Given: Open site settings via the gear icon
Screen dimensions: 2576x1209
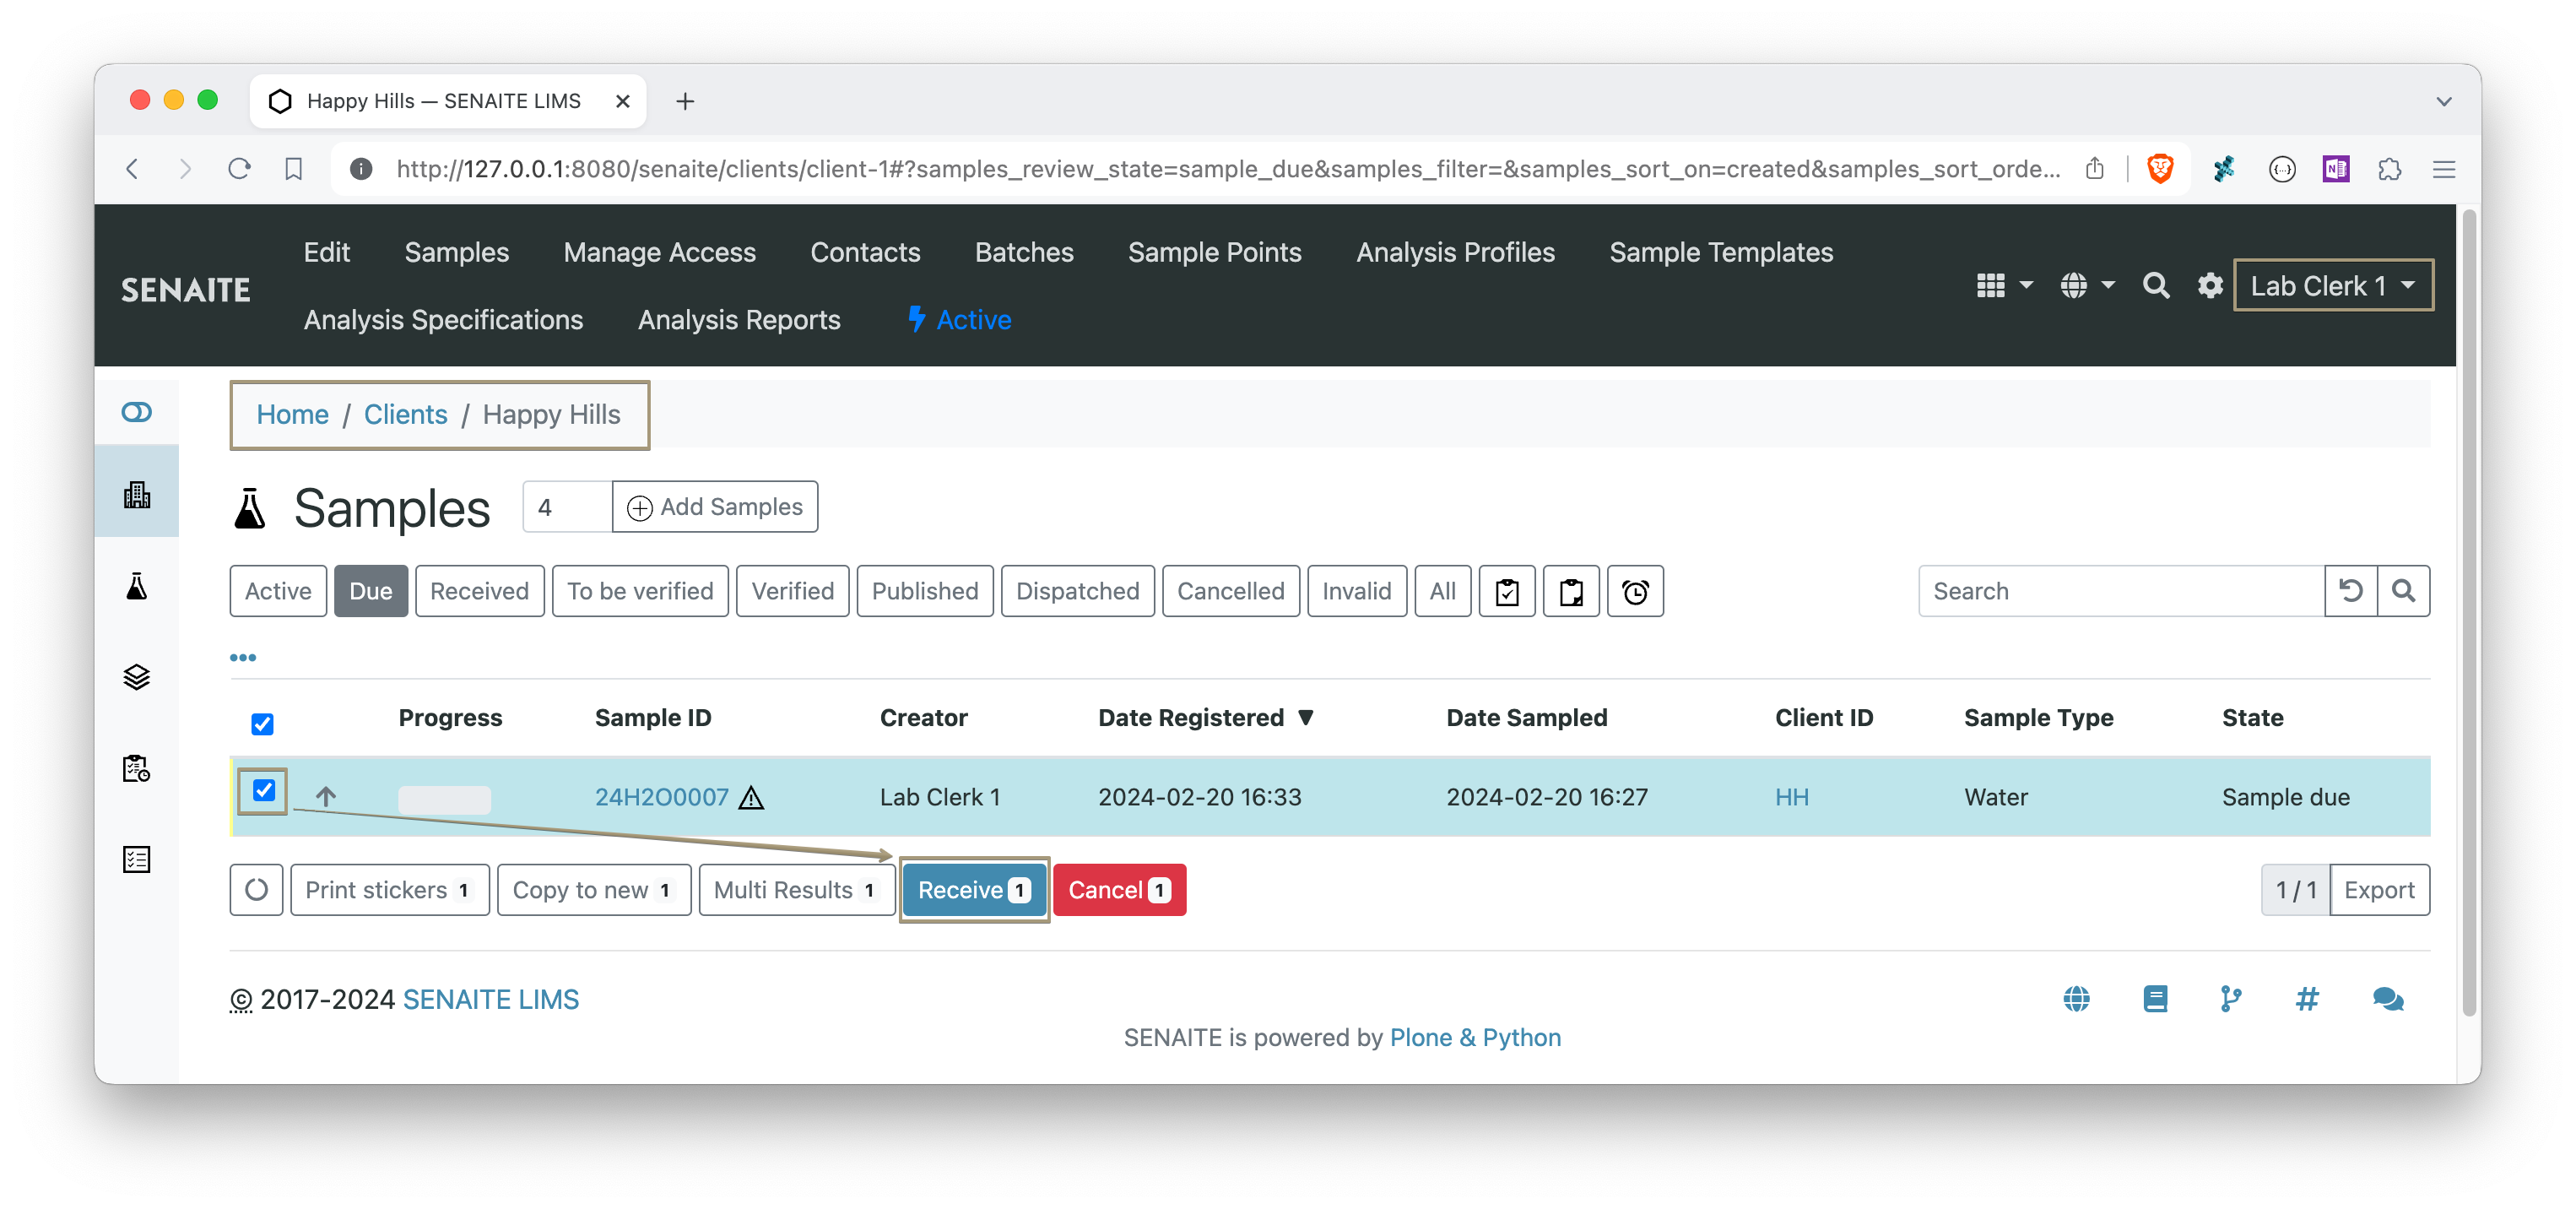Looking at the screenshot, I should click(2210, 285).
